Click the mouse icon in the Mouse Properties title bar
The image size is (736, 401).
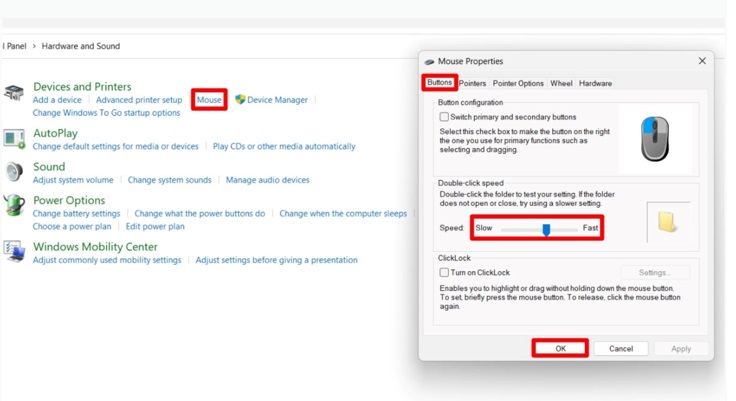point(429,62)
